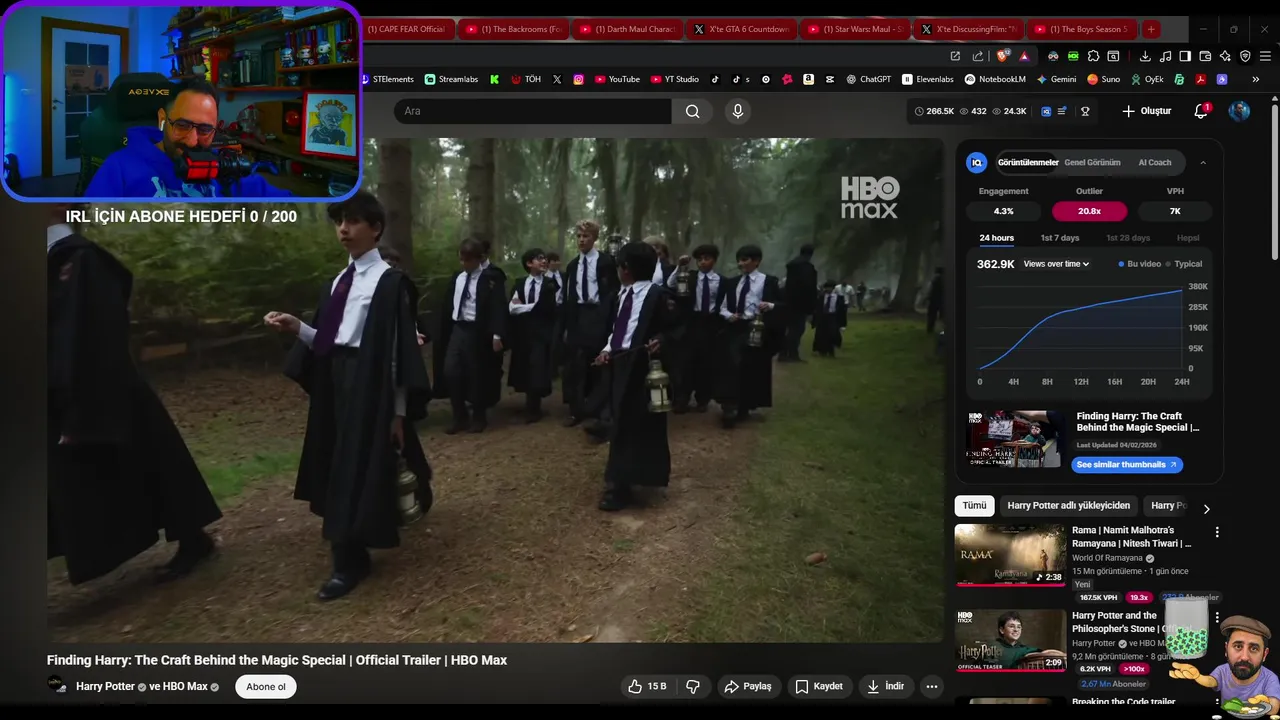Open a new browser tab with plus
This screenshot has height=720, width=1280.
coord(1151,29)
